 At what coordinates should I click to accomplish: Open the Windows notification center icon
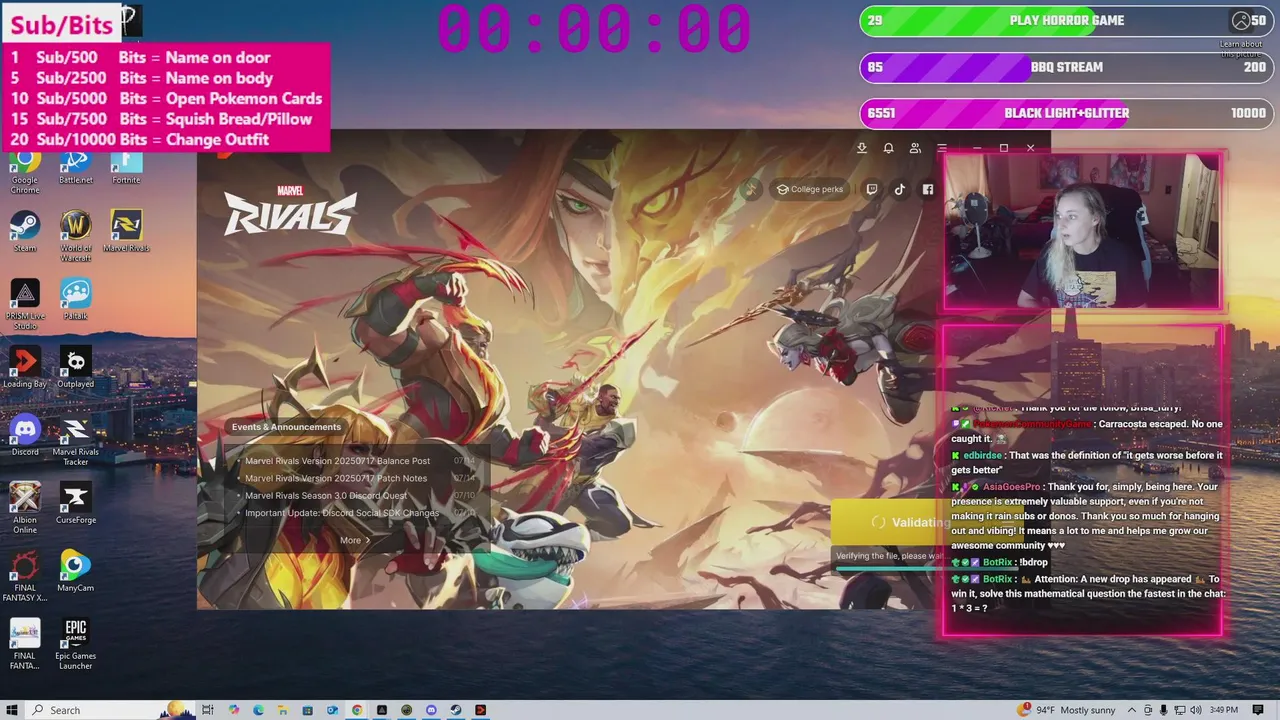(1258, 710)
